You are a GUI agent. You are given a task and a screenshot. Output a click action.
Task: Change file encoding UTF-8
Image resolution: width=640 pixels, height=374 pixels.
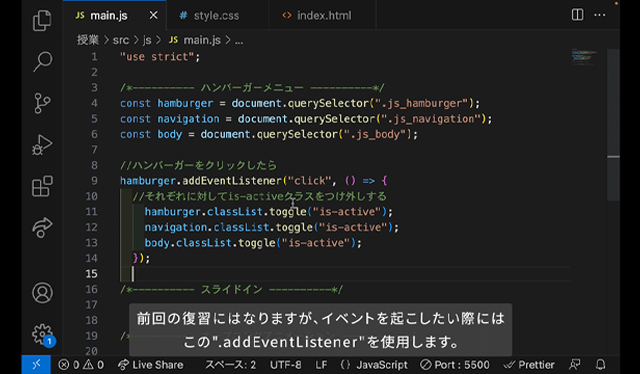click(x=286, y=365)
